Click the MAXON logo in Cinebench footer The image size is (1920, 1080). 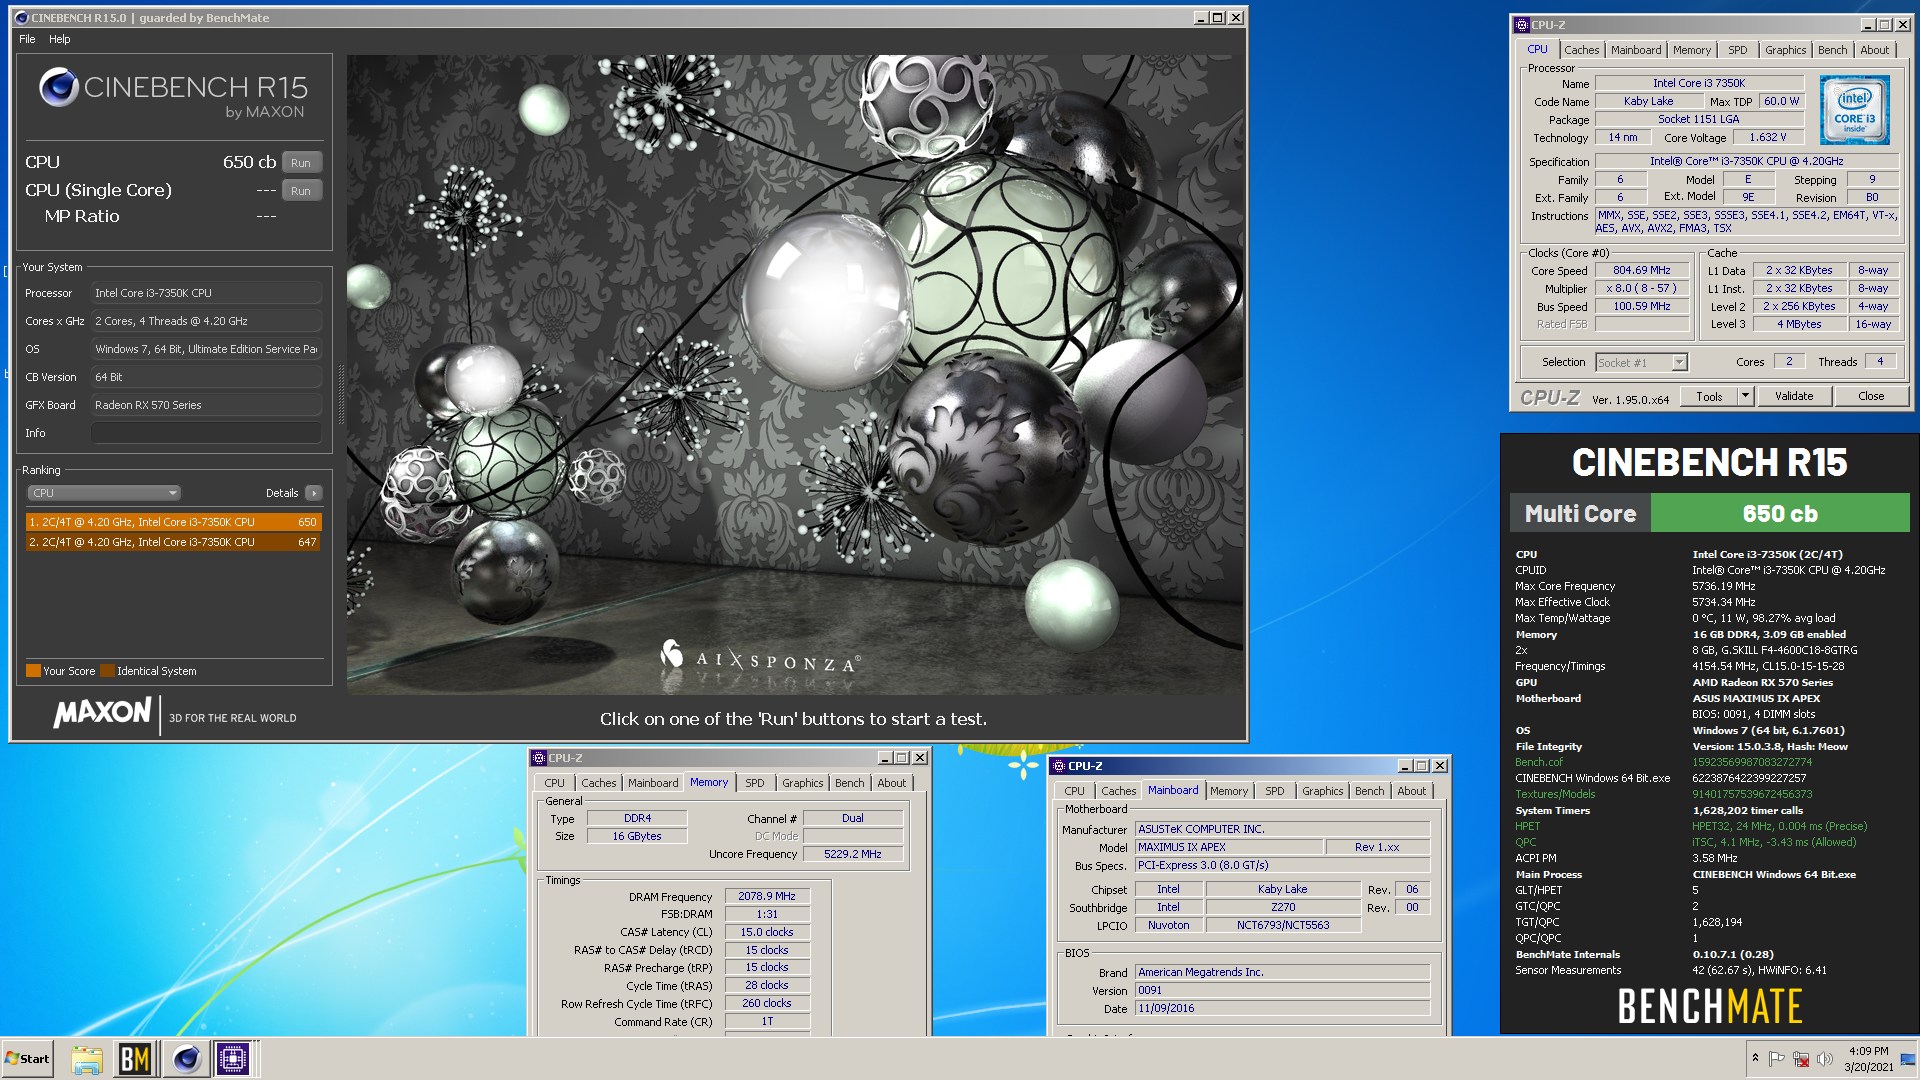tap(102, 713)
